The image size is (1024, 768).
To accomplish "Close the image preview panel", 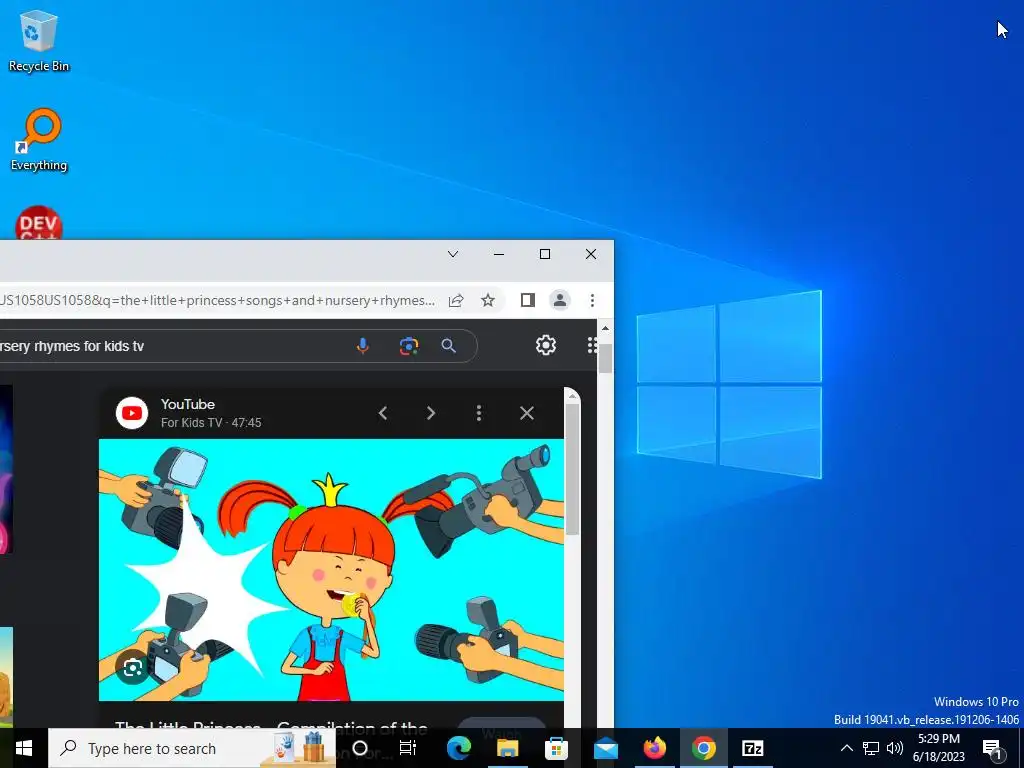I will pos(527,413).
